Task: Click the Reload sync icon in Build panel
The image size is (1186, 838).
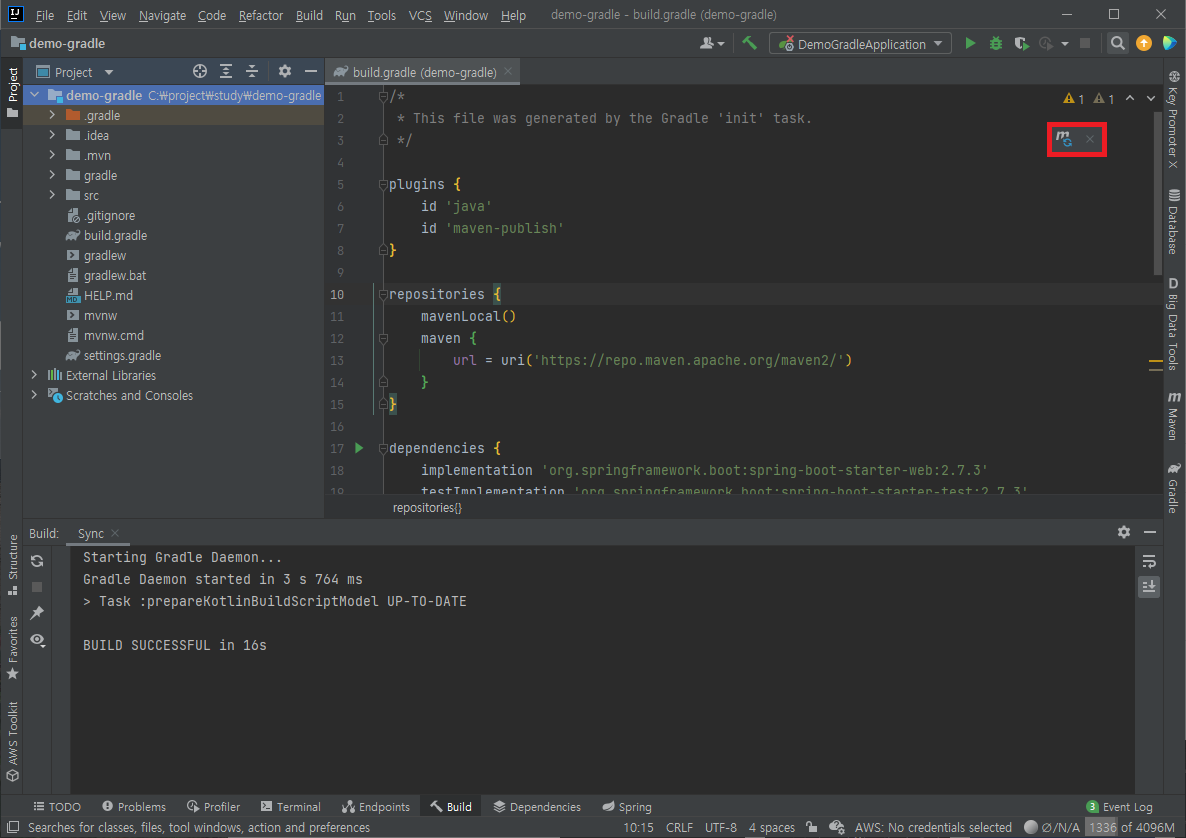Action: [37, 561]
